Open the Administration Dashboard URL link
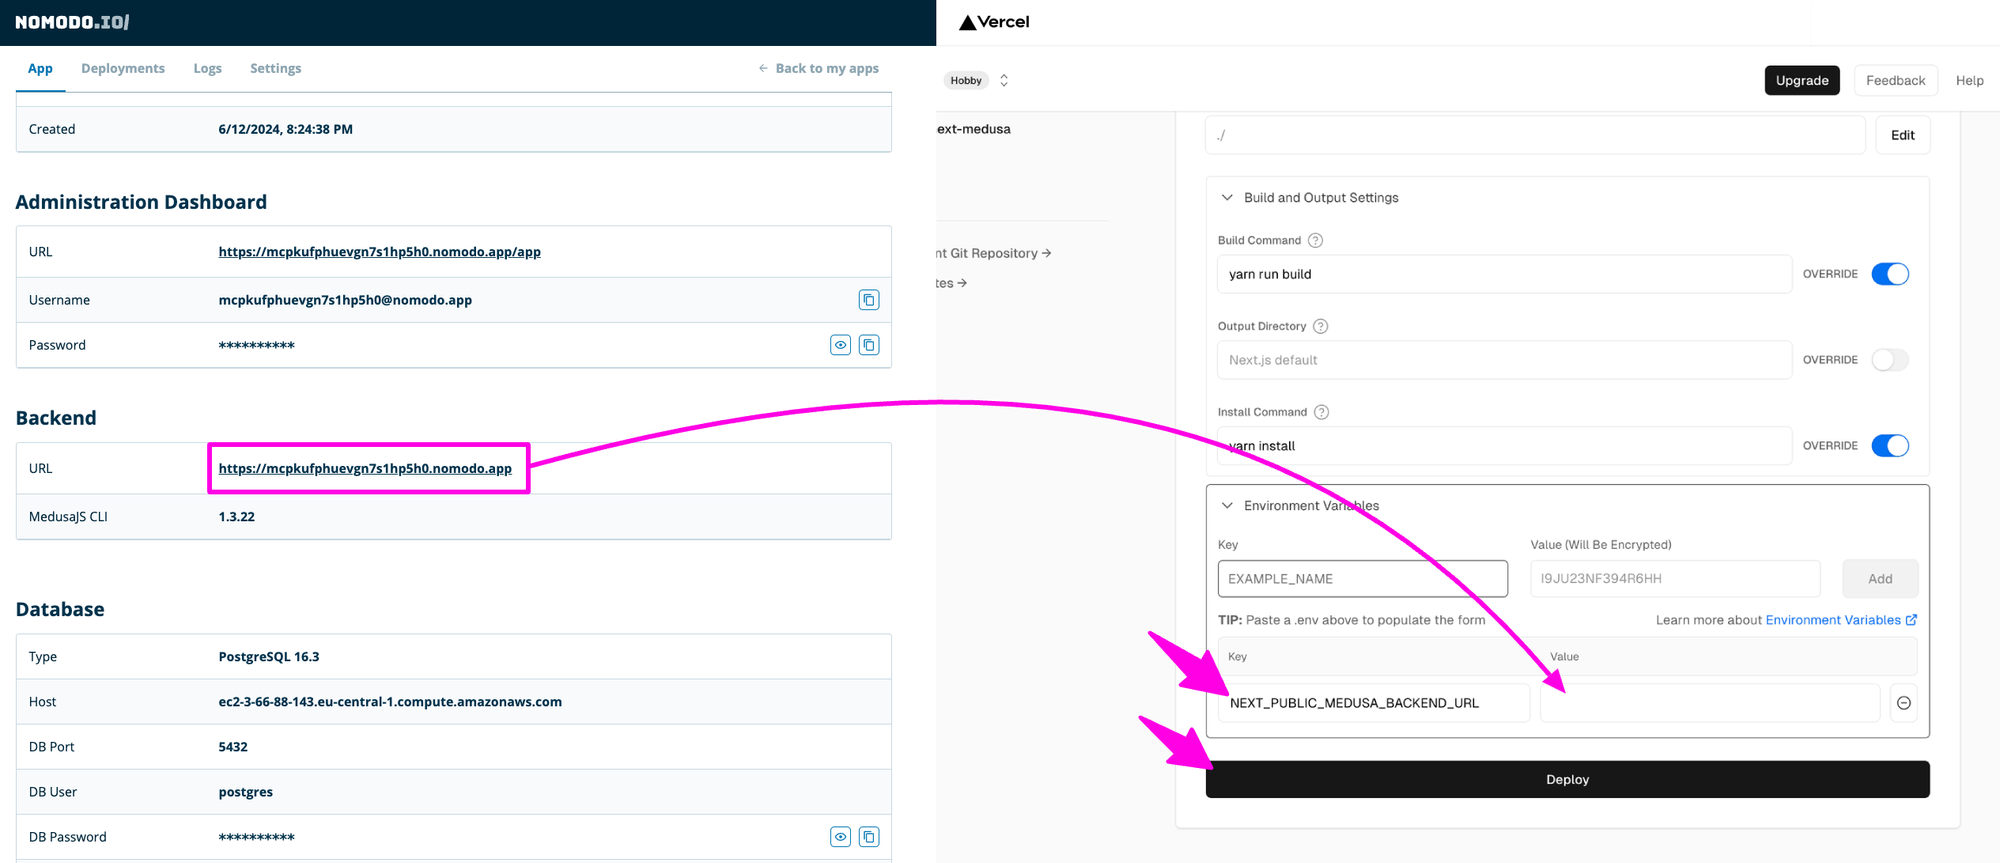Viewport: 2000px width, 863px height. [380, 252]
